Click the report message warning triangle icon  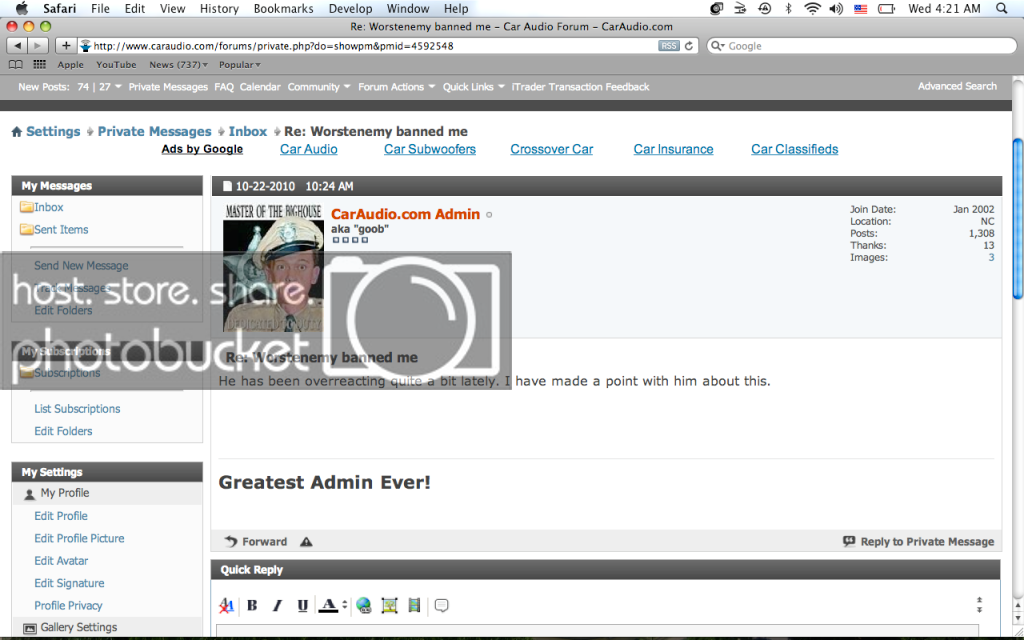pyautogui.click(x=306, y=541)
